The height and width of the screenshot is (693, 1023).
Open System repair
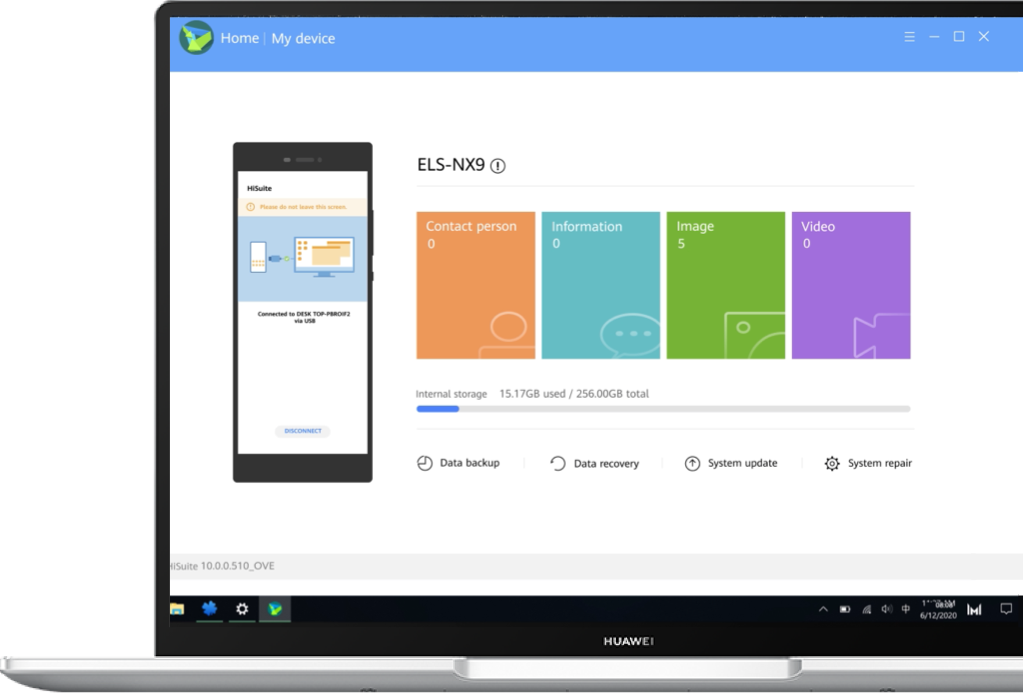tap(867, 464)
